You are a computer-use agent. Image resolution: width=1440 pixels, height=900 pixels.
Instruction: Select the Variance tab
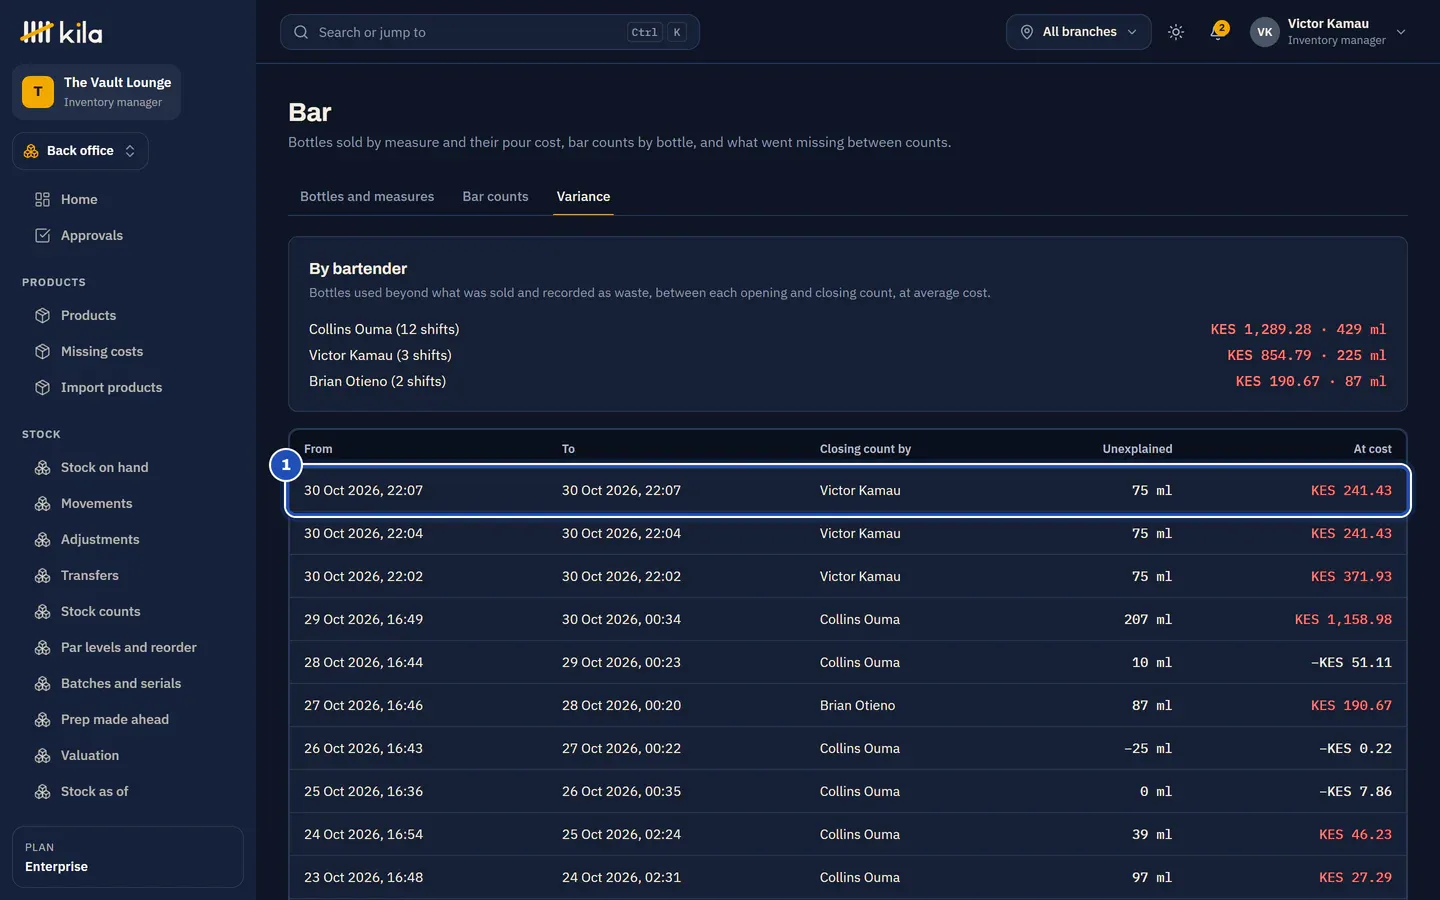pyautogui.click(x=583, y=196)
